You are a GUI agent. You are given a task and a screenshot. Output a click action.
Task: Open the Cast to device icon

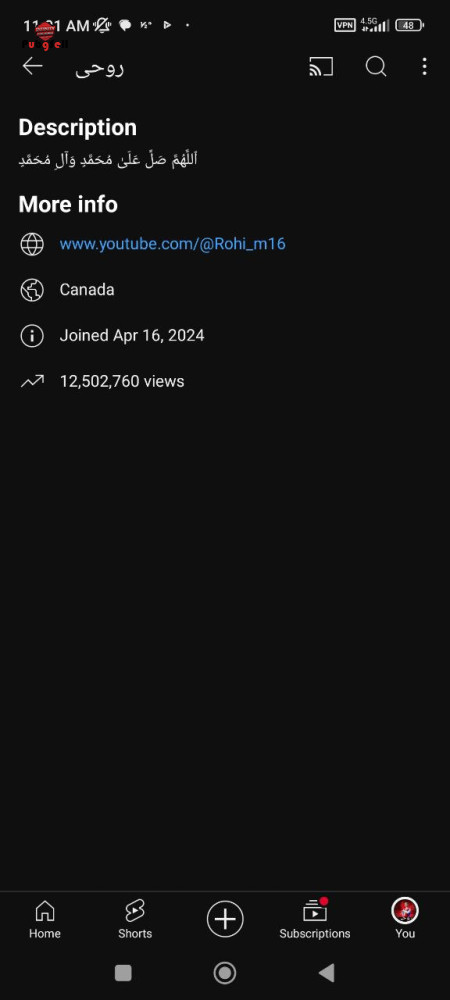pyautogui.click(x=321, y=66)
